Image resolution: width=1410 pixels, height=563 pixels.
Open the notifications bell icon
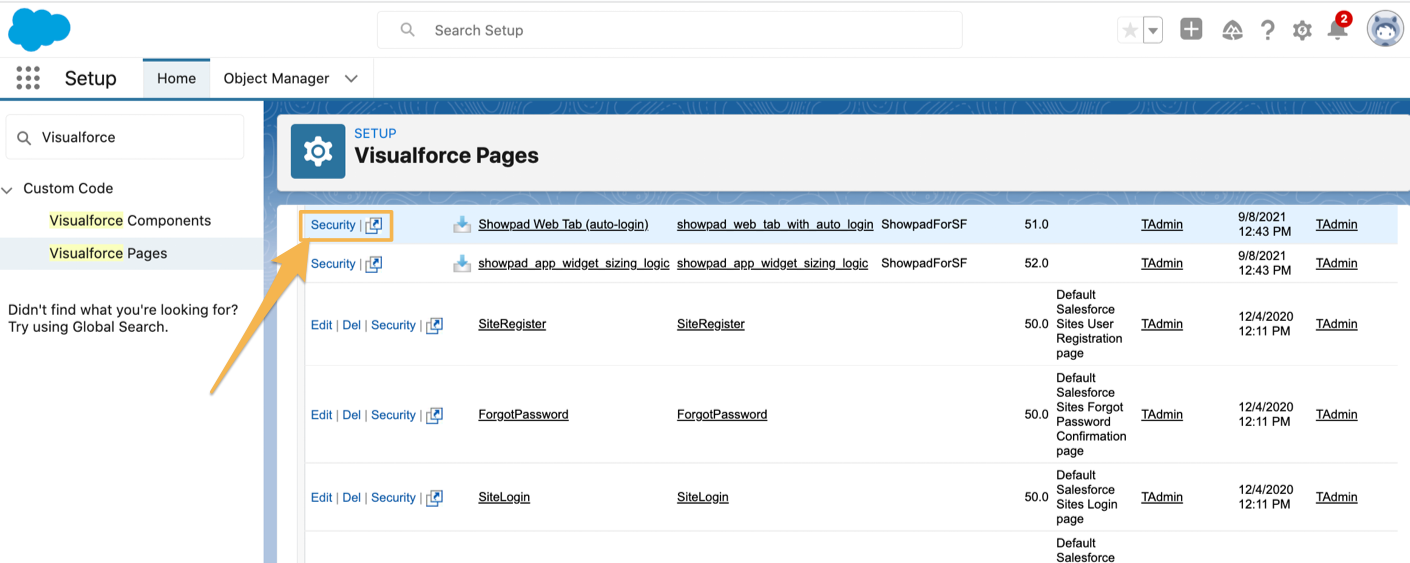tap(1337, 30)
